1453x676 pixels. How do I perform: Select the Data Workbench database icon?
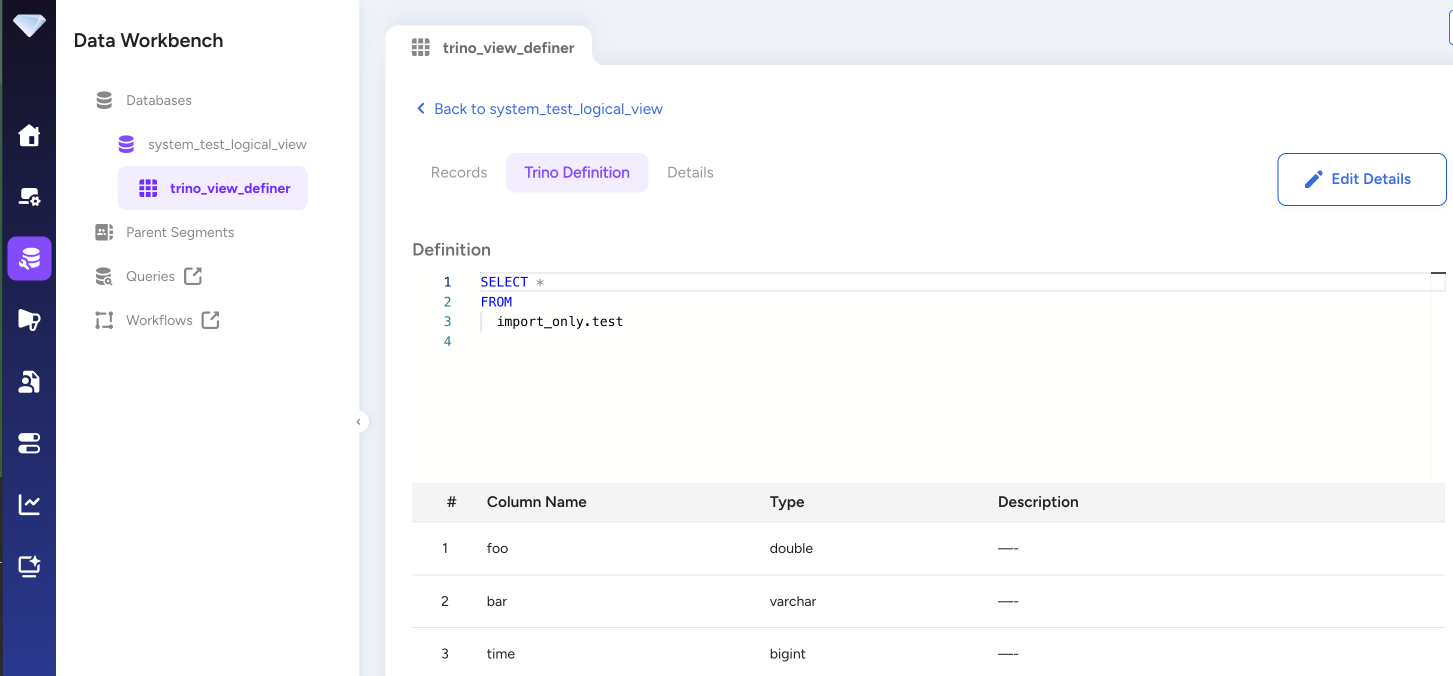(29, 259)
